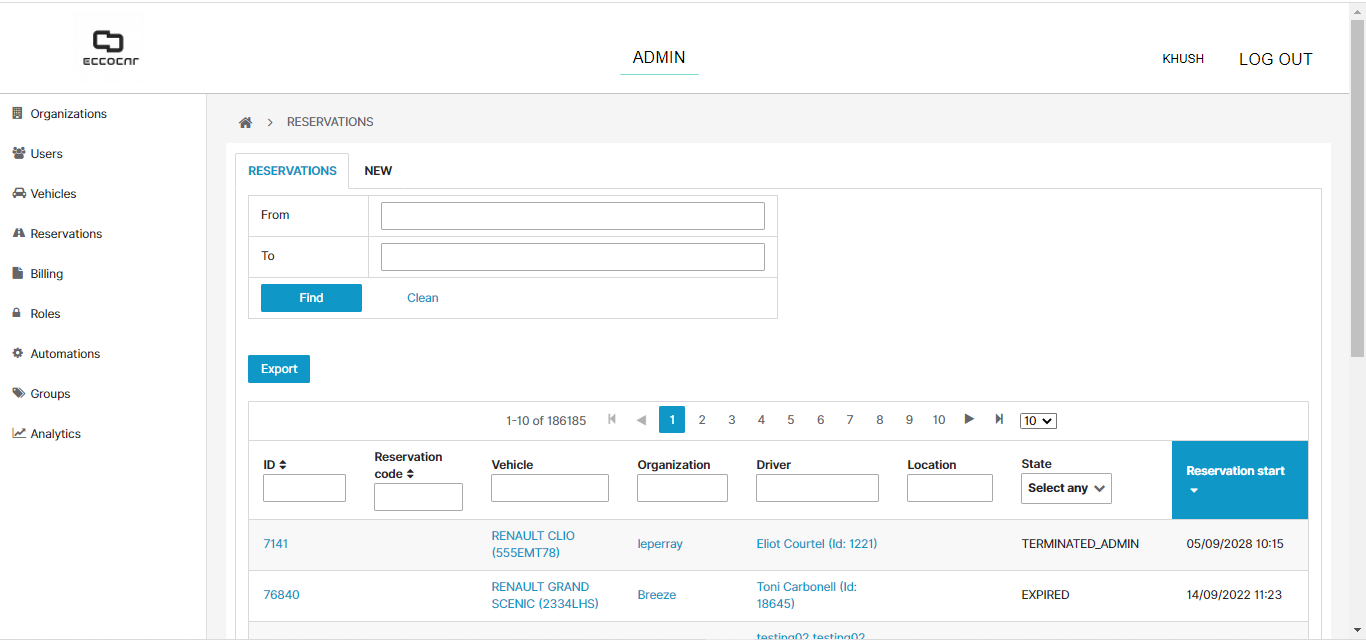Screen dimensions: 1366x640
Task: Open Automations gear item
Action: pyautogui.click(x=65, y=354)
